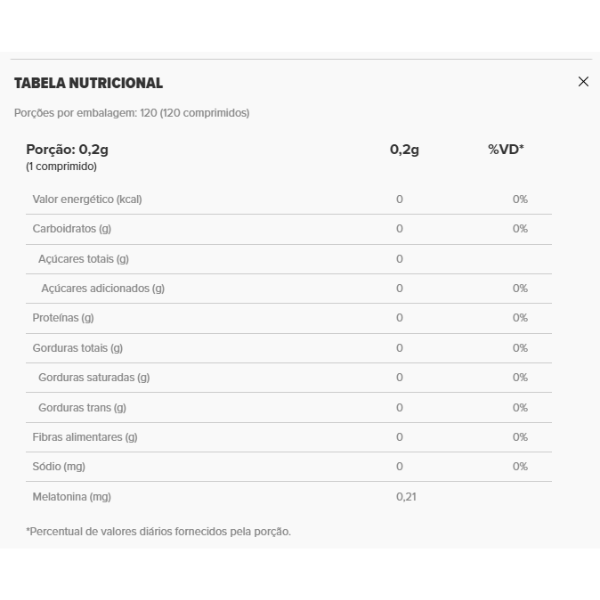Click the TABELA NUTRICIONAL heading
Viewport: 600px width, 600px height.
point(88,83)
